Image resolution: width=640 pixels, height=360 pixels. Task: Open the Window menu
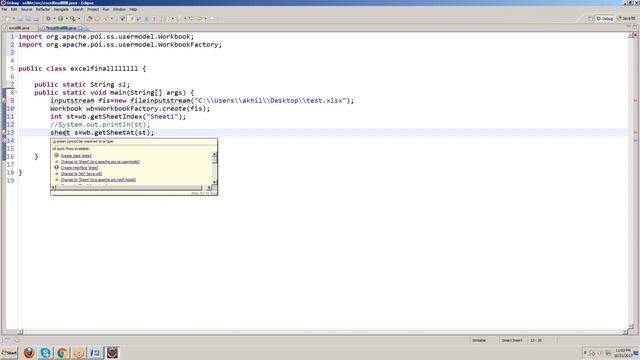pos(119,9)
